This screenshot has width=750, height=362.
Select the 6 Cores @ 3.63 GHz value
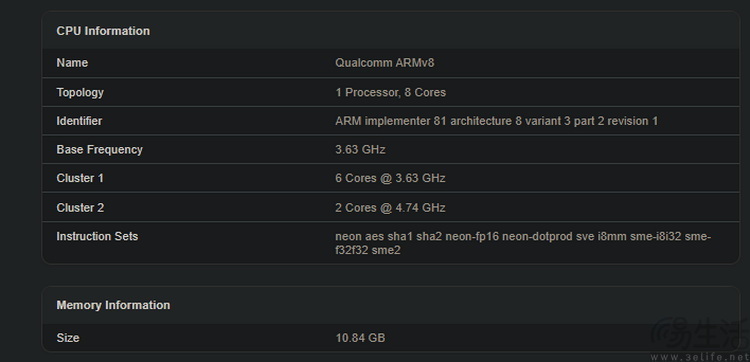(390, 178)
